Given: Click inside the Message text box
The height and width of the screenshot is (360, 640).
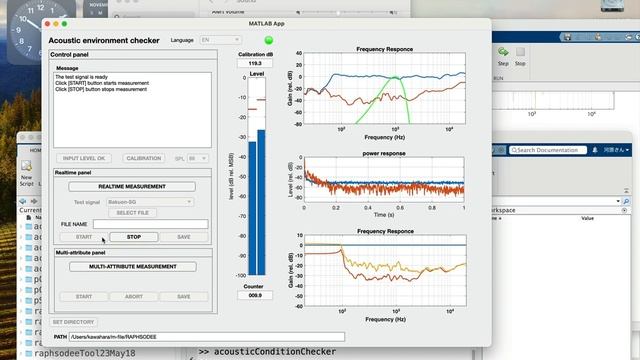Looking at the screenshot, I should [132, 110].
